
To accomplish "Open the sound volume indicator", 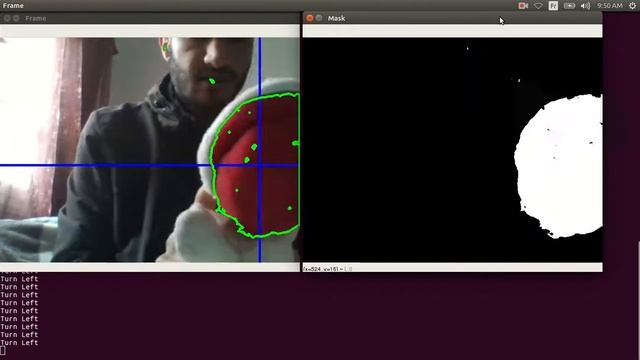I will (585, 6).
